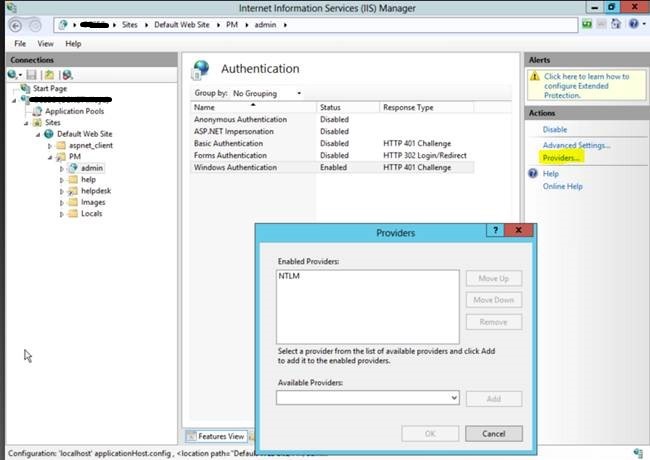
Task: Close the Providers dialog
Action: pos(518,230)
